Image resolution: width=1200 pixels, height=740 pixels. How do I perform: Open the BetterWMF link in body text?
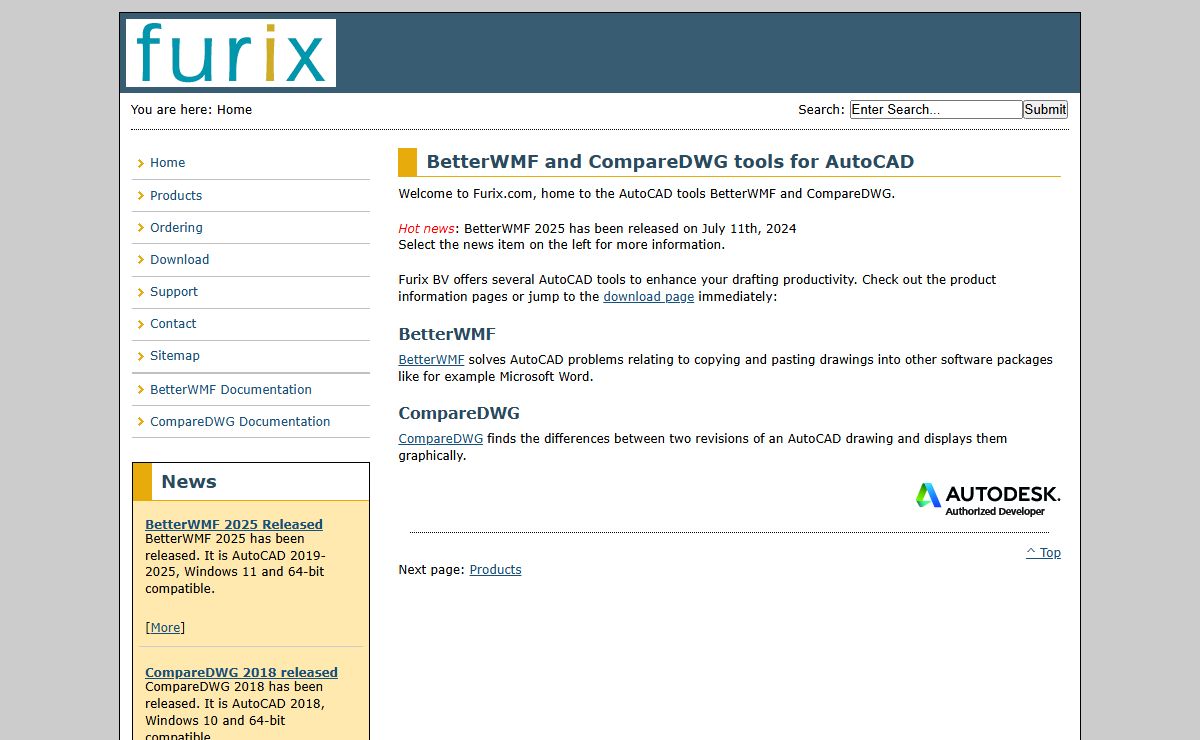431,360
